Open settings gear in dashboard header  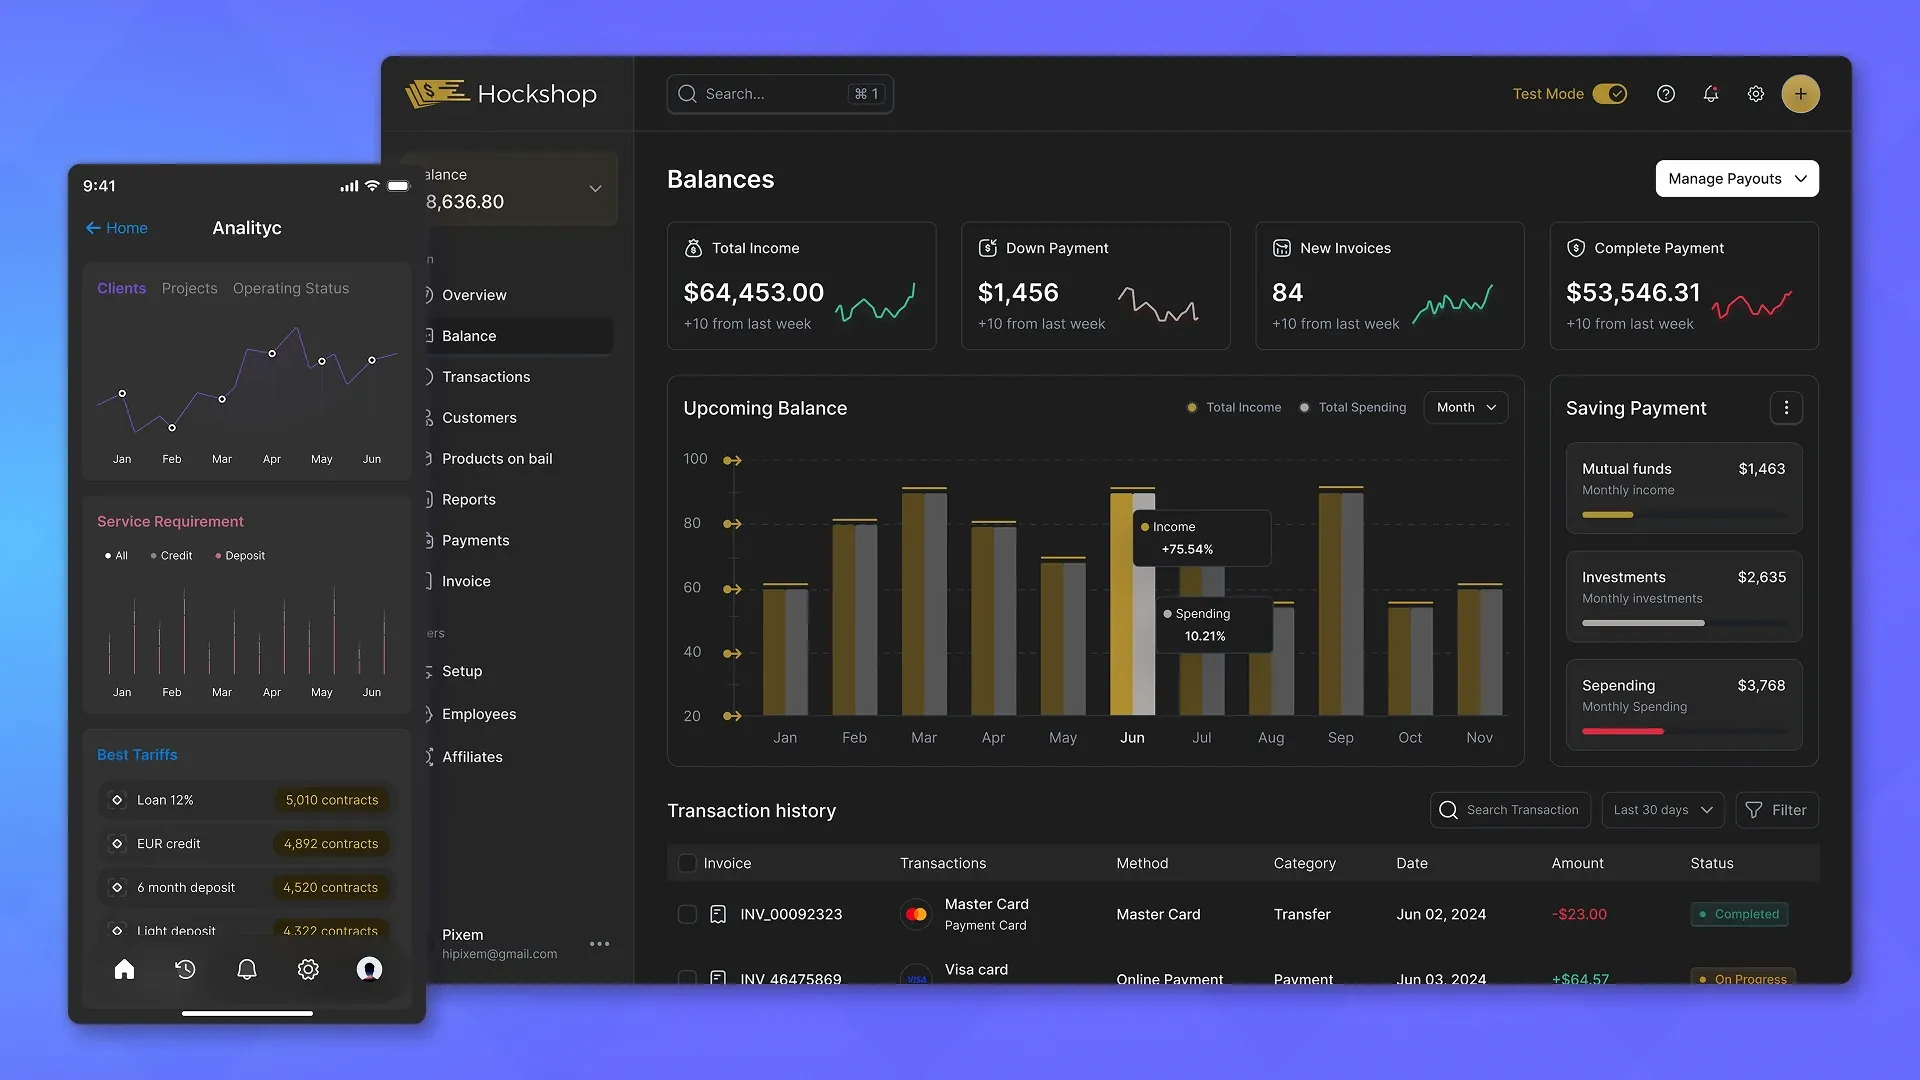coord(1756,94)
